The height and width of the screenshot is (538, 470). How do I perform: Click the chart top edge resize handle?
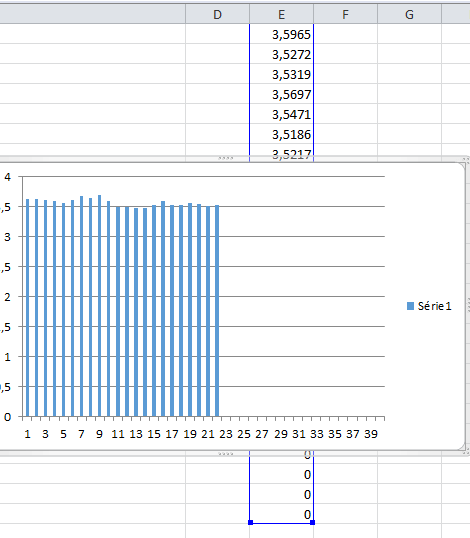coord(226,159)
